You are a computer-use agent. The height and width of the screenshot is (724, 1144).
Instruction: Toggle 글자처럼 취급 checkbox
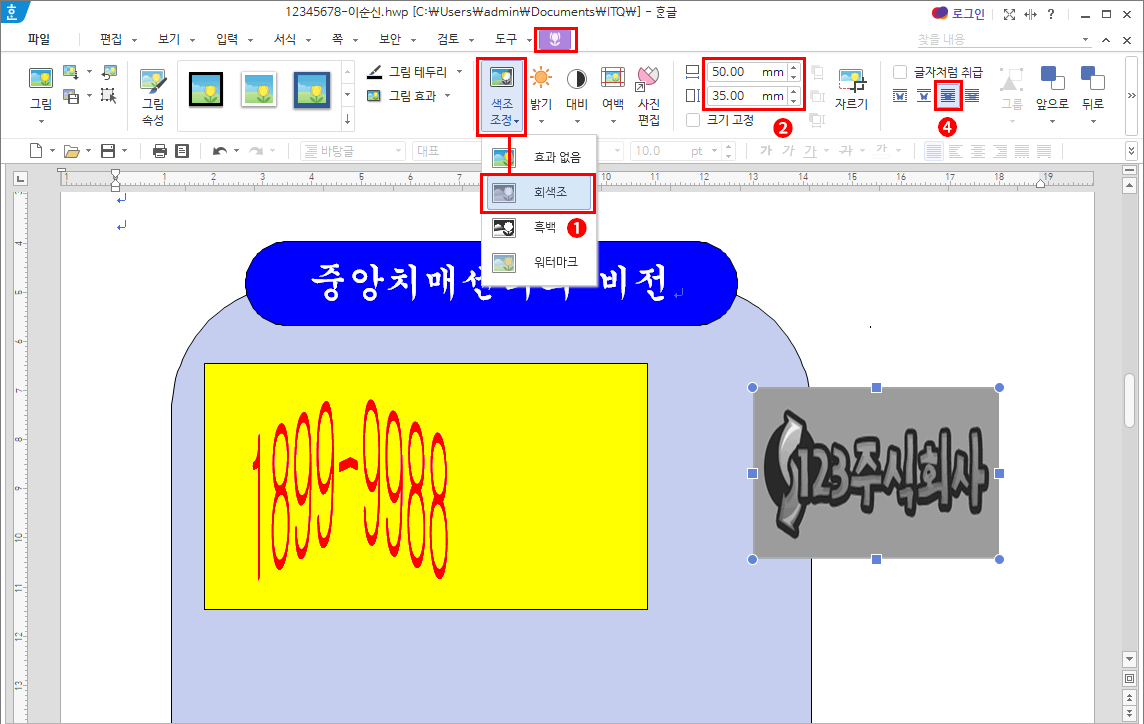(x=900, y=72)
